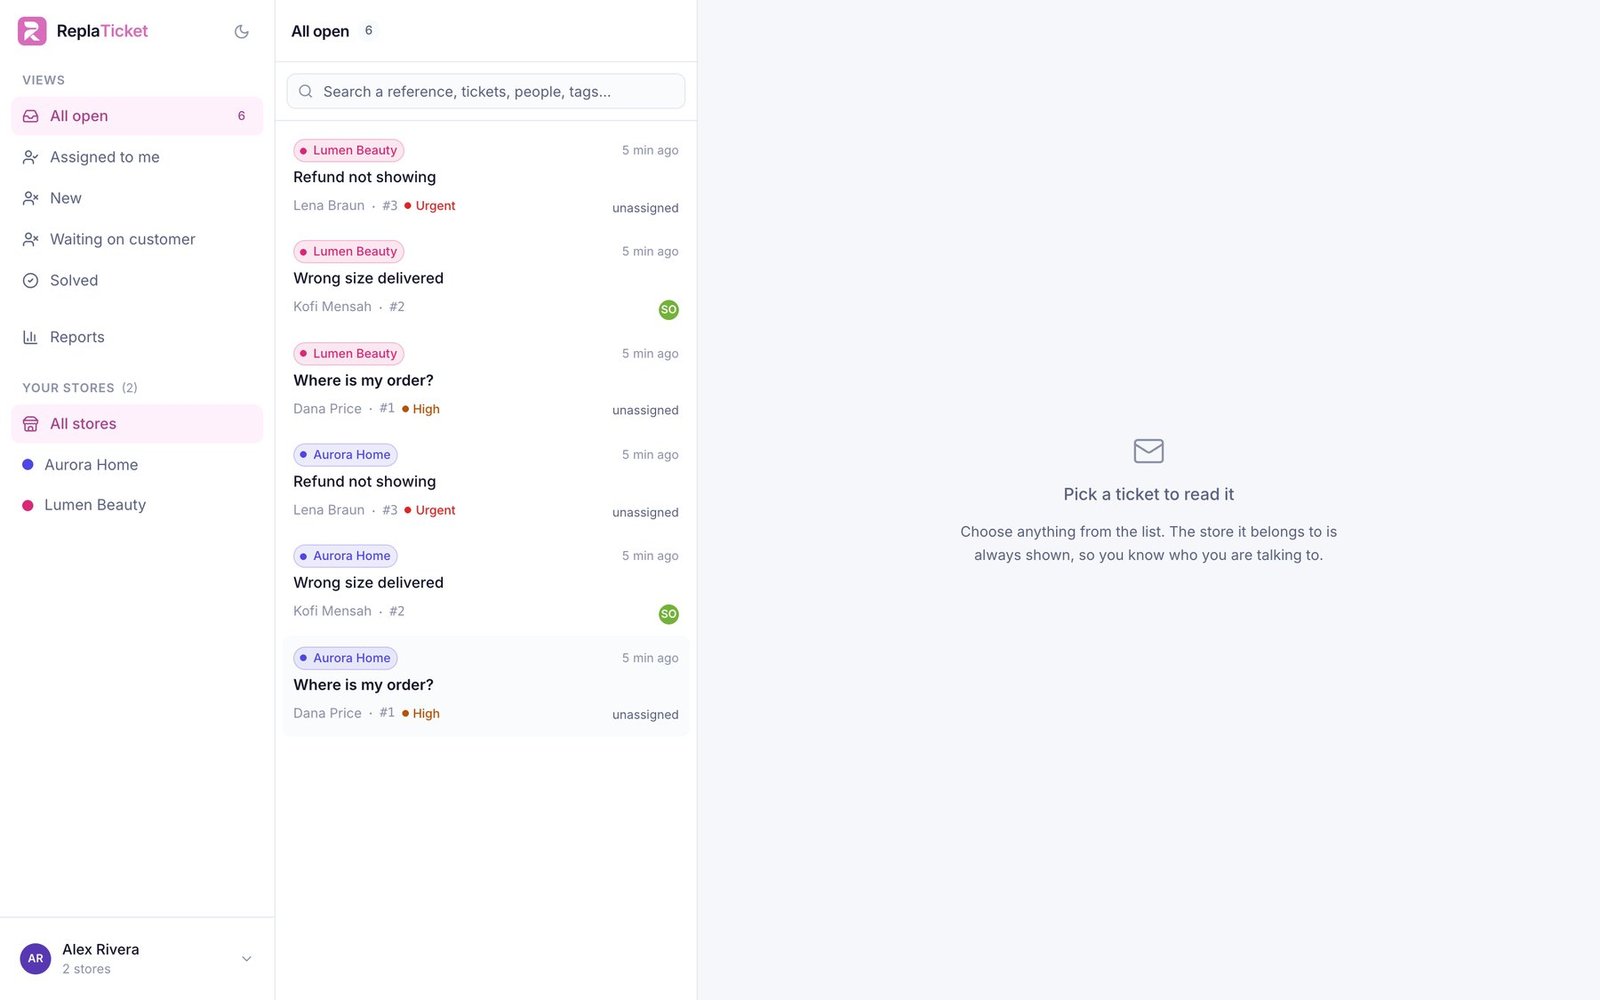Viewport: 1600px width, 1000px height.
Task: Click the Reports bar chart icon
Action: pos(31,337)
